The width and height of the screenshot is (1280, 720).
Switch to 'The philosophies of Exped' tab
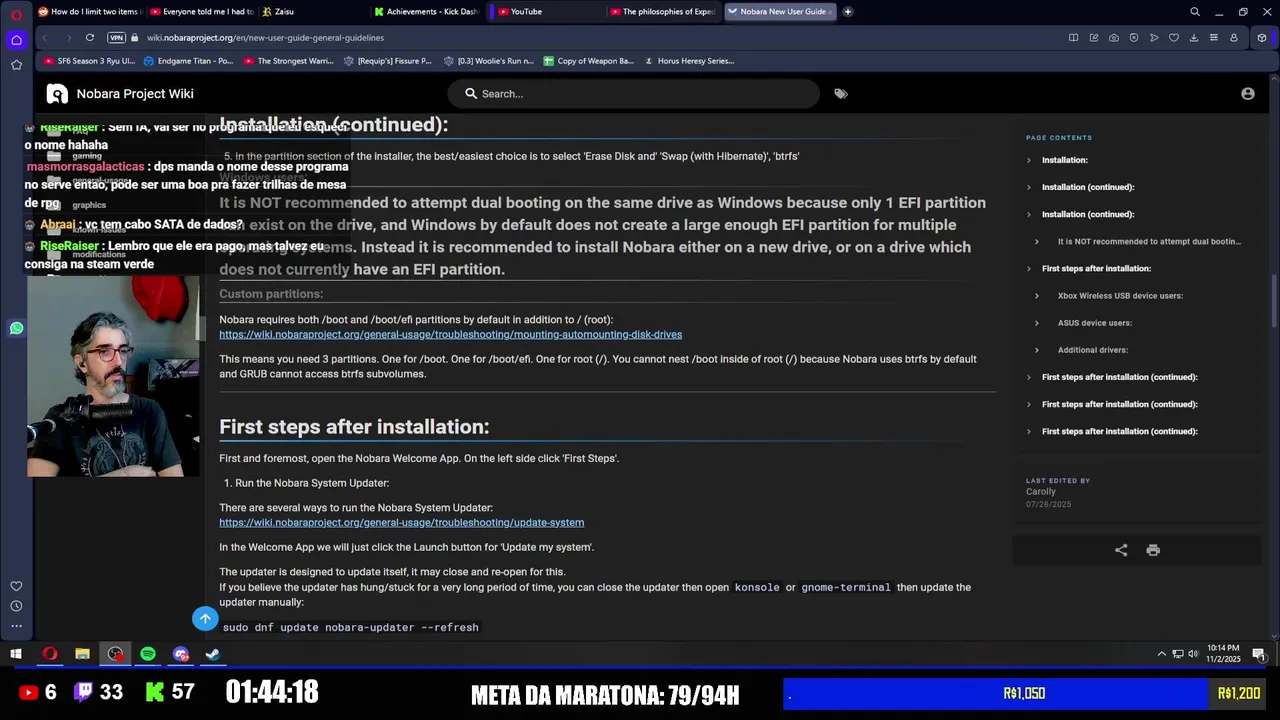point(662,12)
